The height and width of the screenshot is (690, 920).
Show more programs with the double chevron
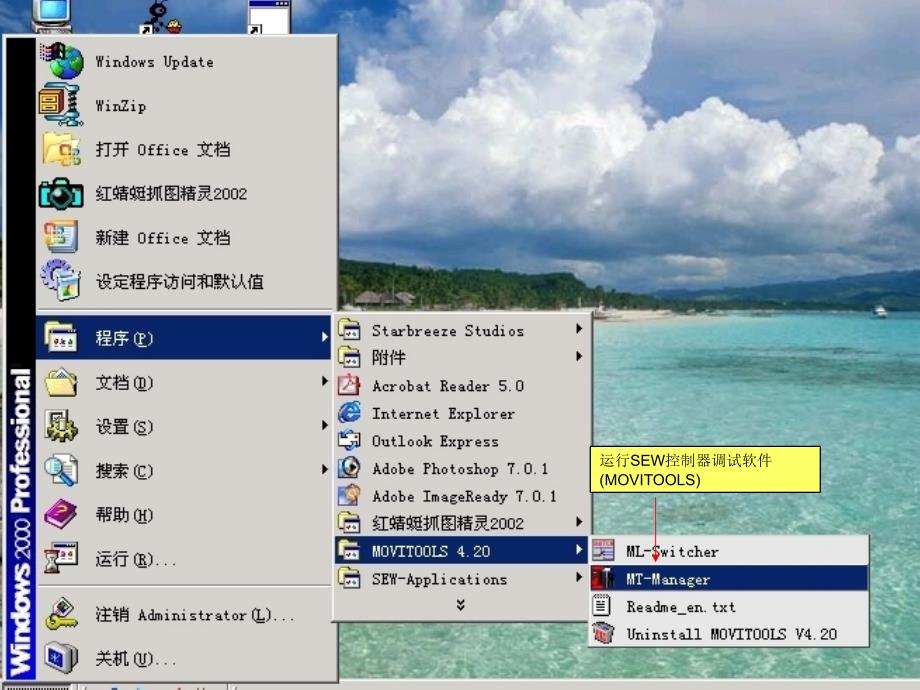[x=460, y=605]
